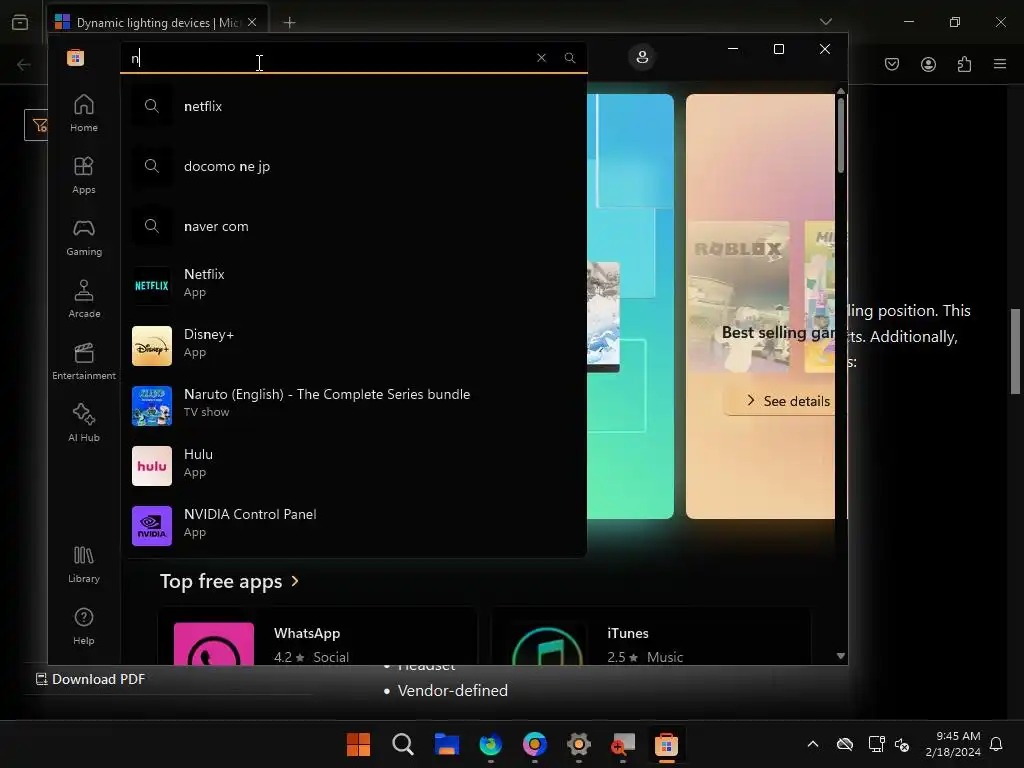Select the 'naver com' suggestion

point(353,226)
